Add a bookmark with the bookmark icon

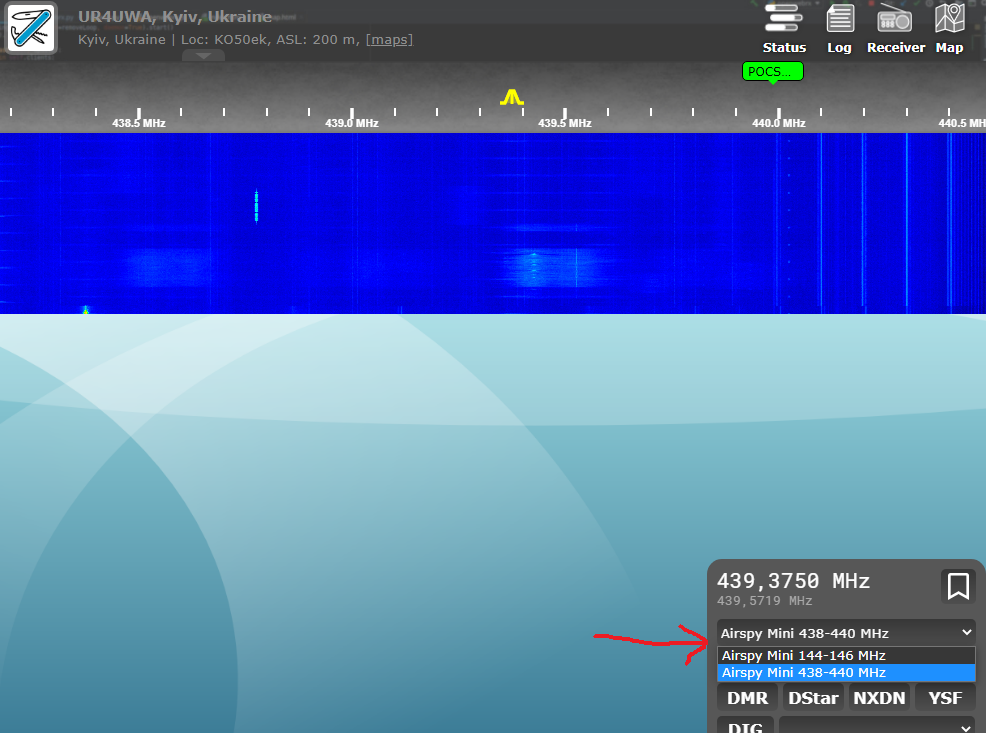958,586
